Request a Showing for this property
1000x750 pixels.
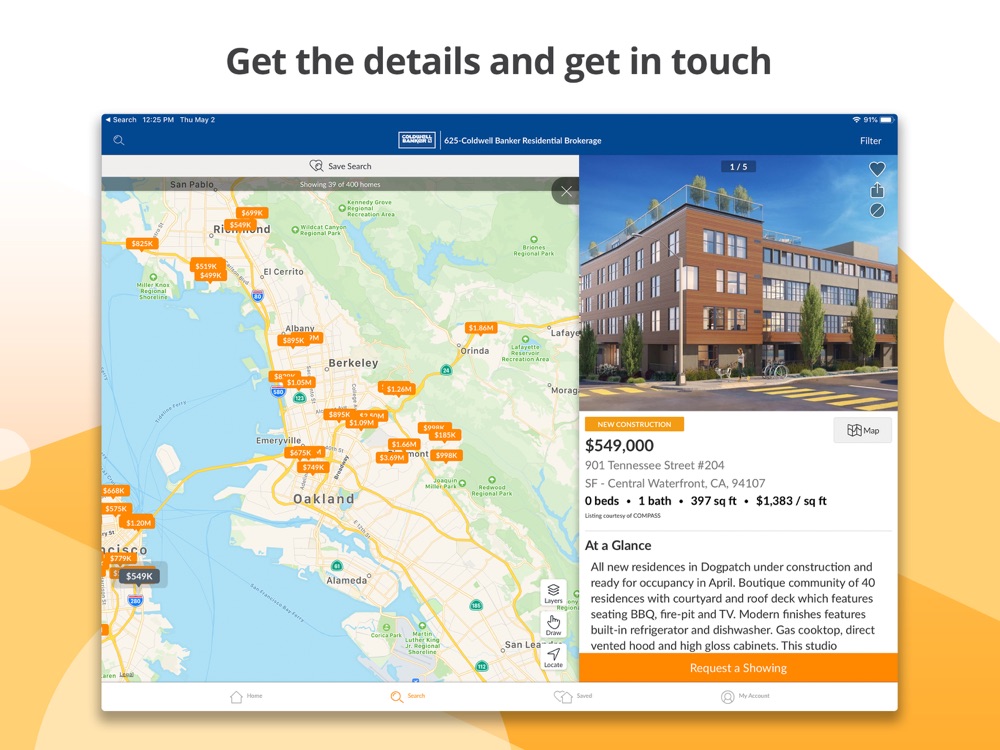pyautogui.click(x=738, y=668)
